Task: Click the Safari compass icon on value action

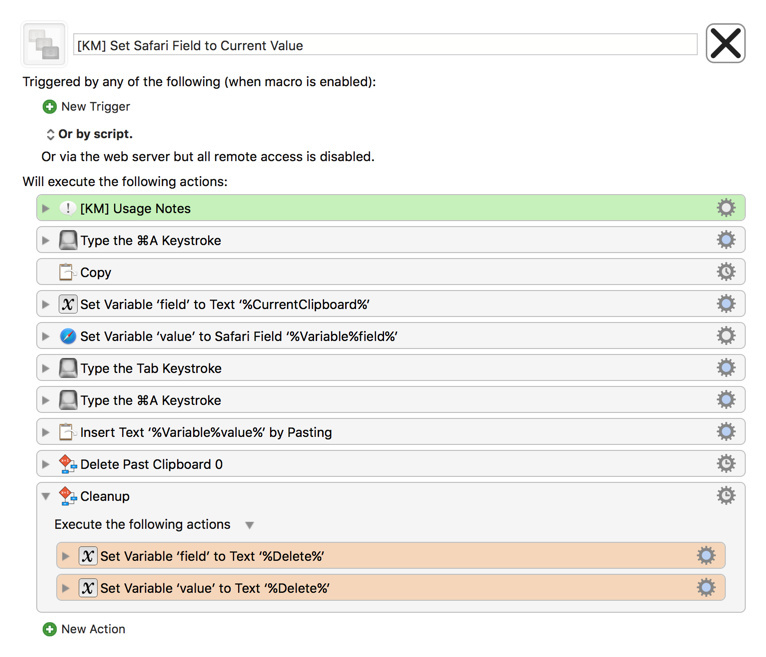Action: (x=68, y=336)
